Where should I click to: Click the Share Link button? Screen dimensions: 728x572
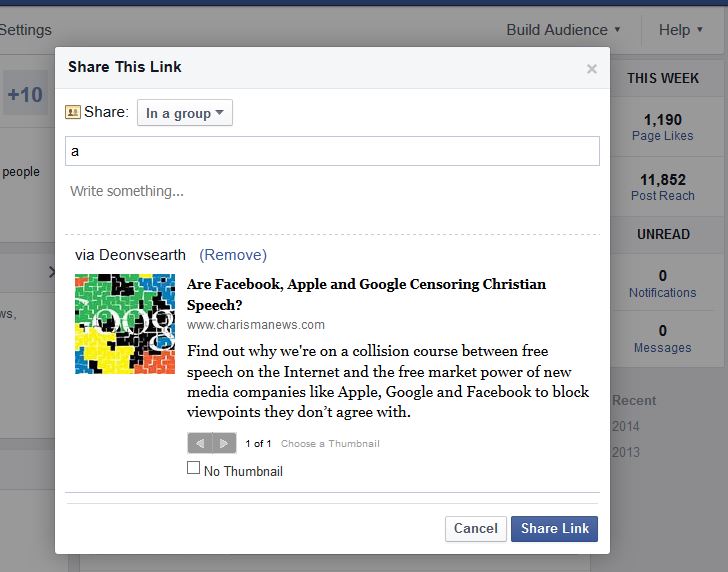tap(554, 529)
